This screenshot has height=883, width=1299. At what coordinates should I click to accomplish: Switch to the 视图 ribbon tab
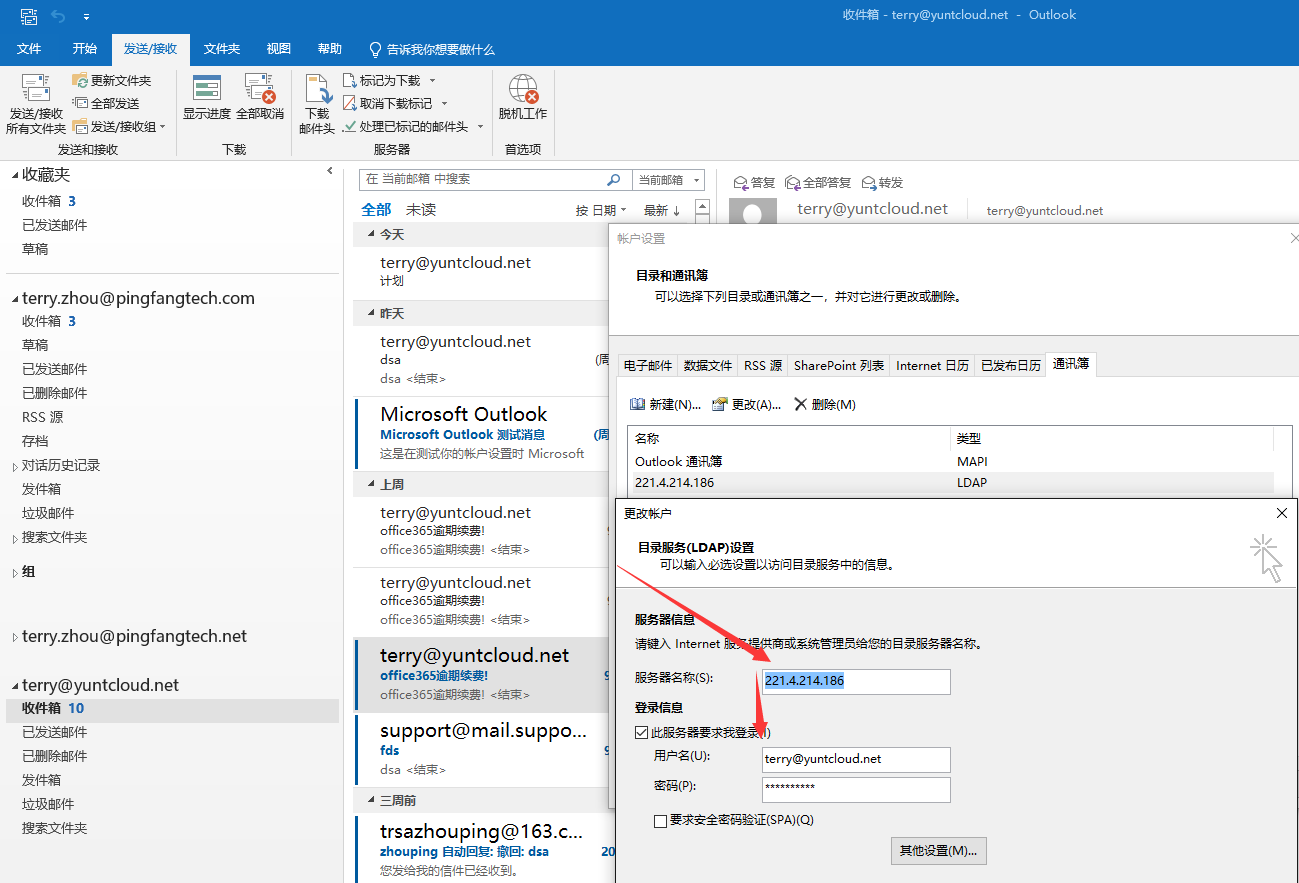point(279,49)
